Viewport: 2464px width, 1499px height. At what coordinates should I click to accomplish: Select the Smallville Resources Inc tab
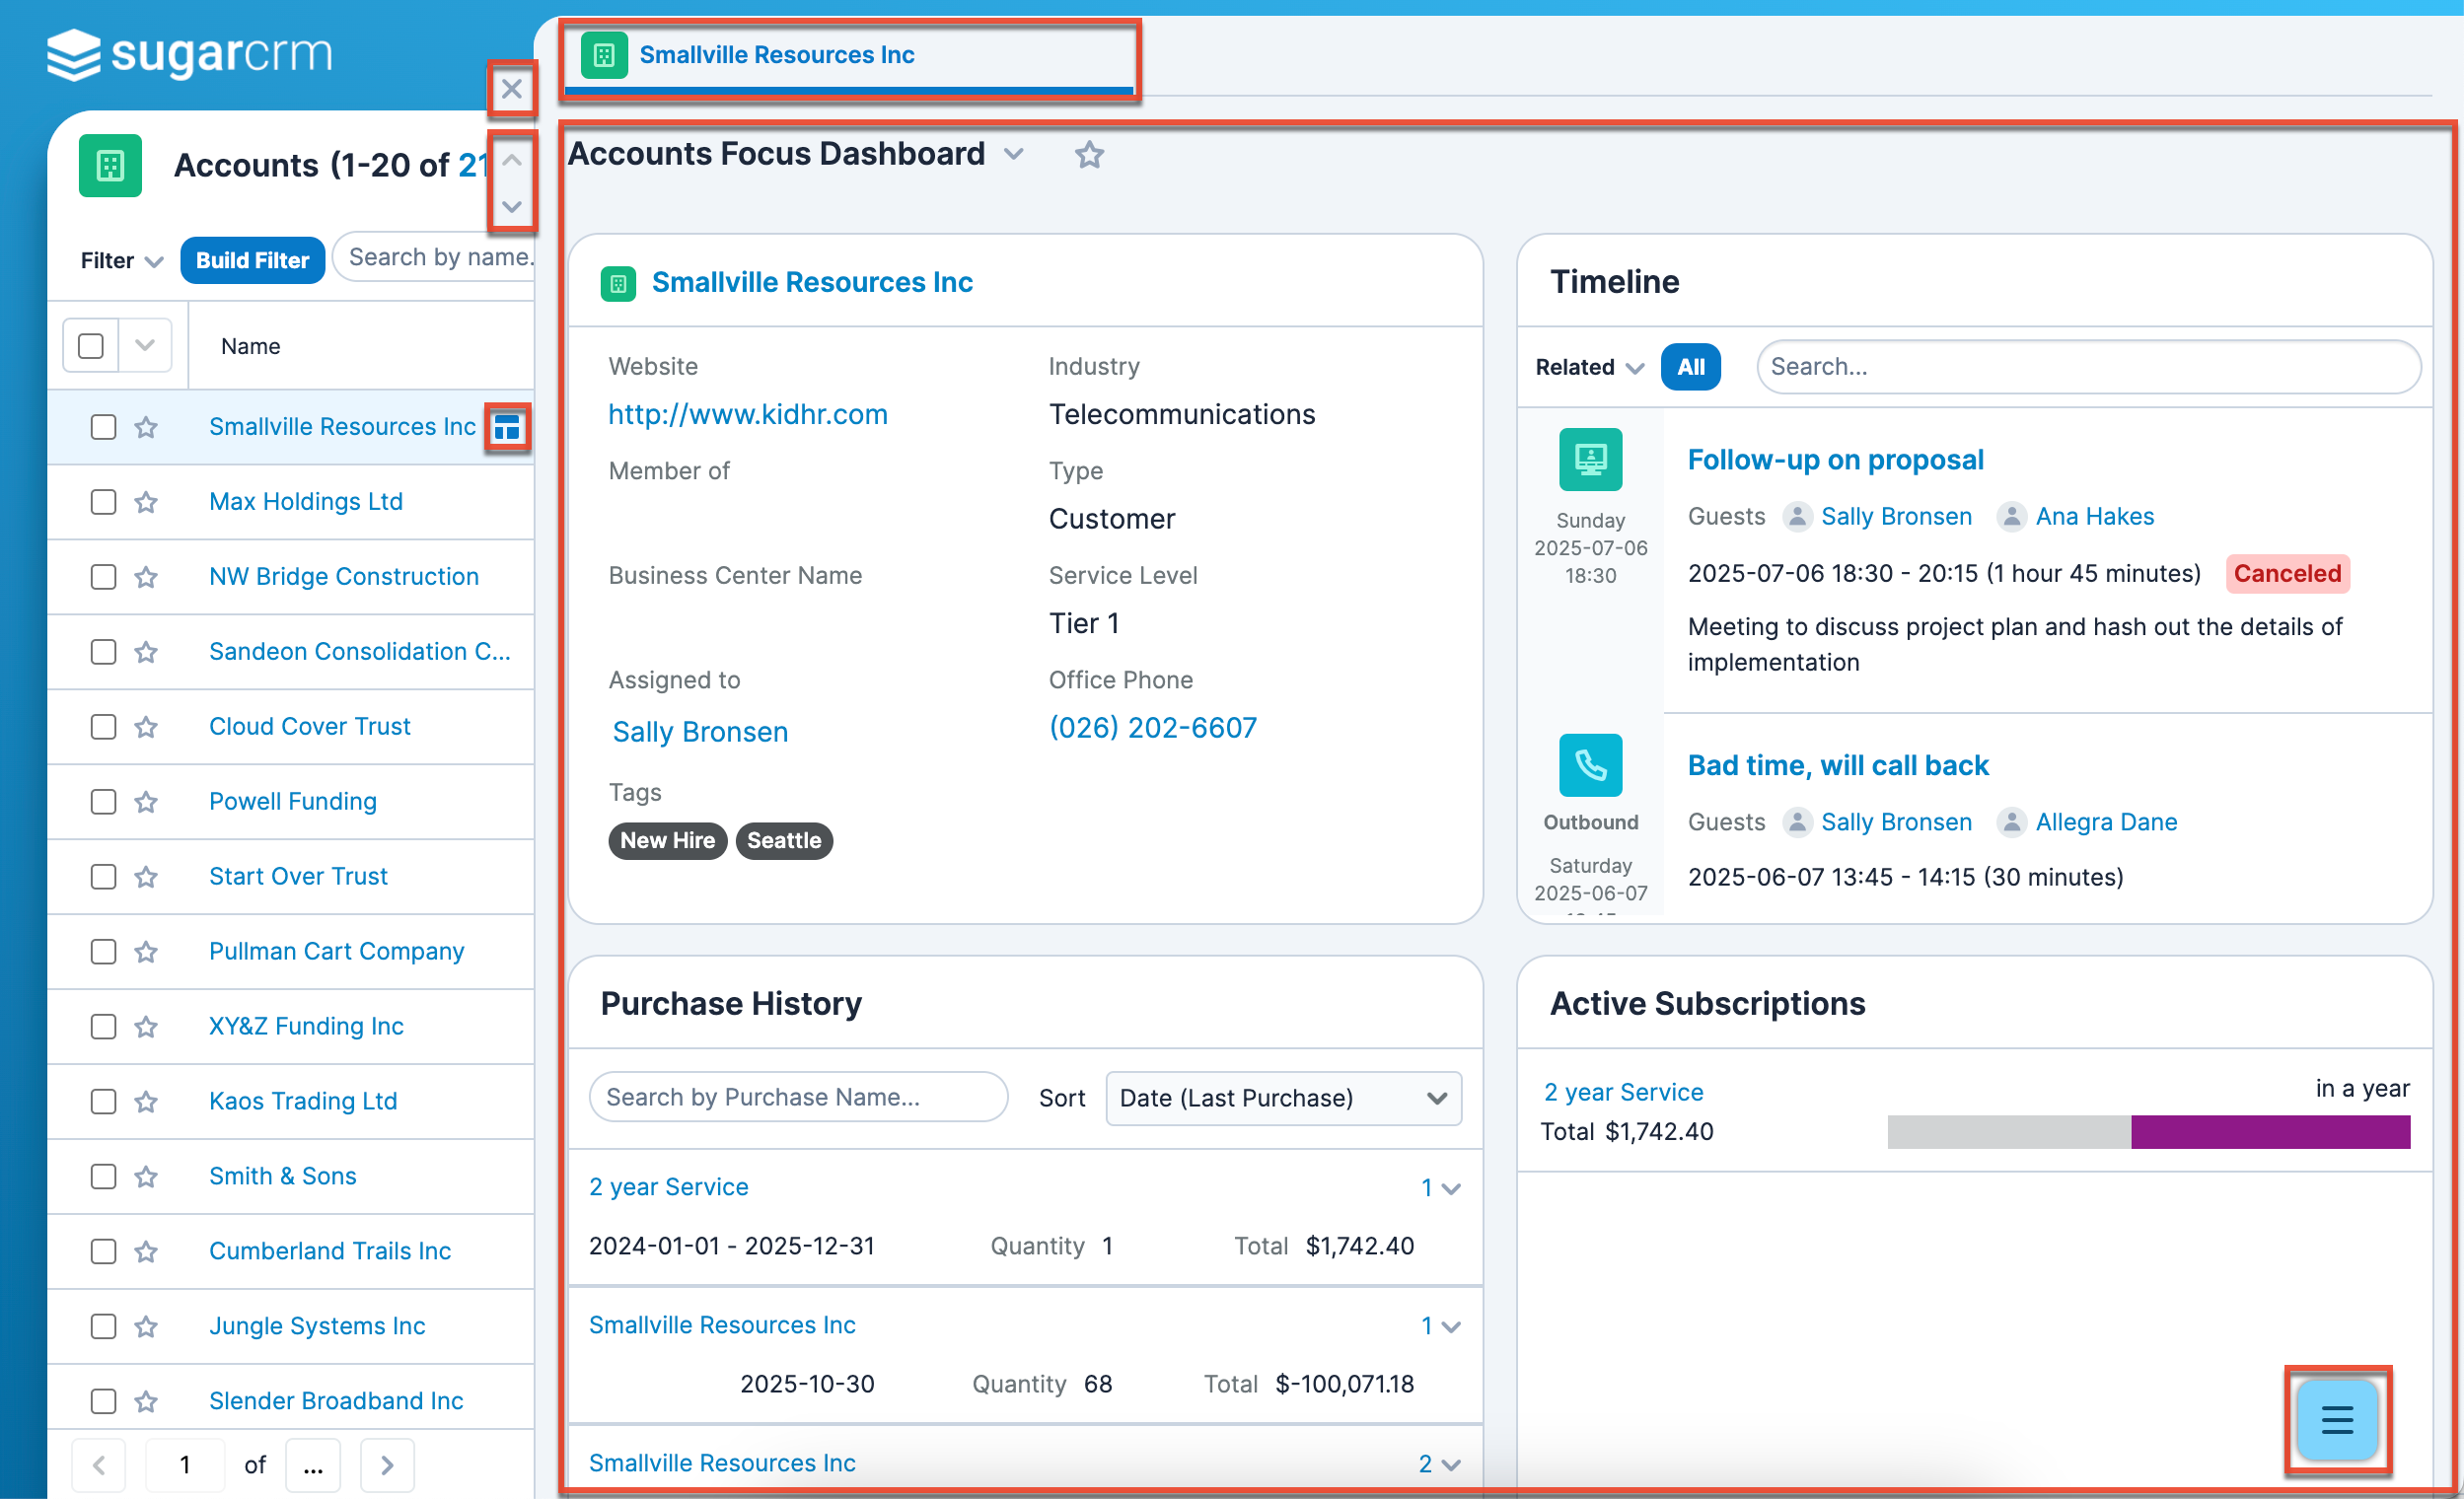(x=776, y=55)
